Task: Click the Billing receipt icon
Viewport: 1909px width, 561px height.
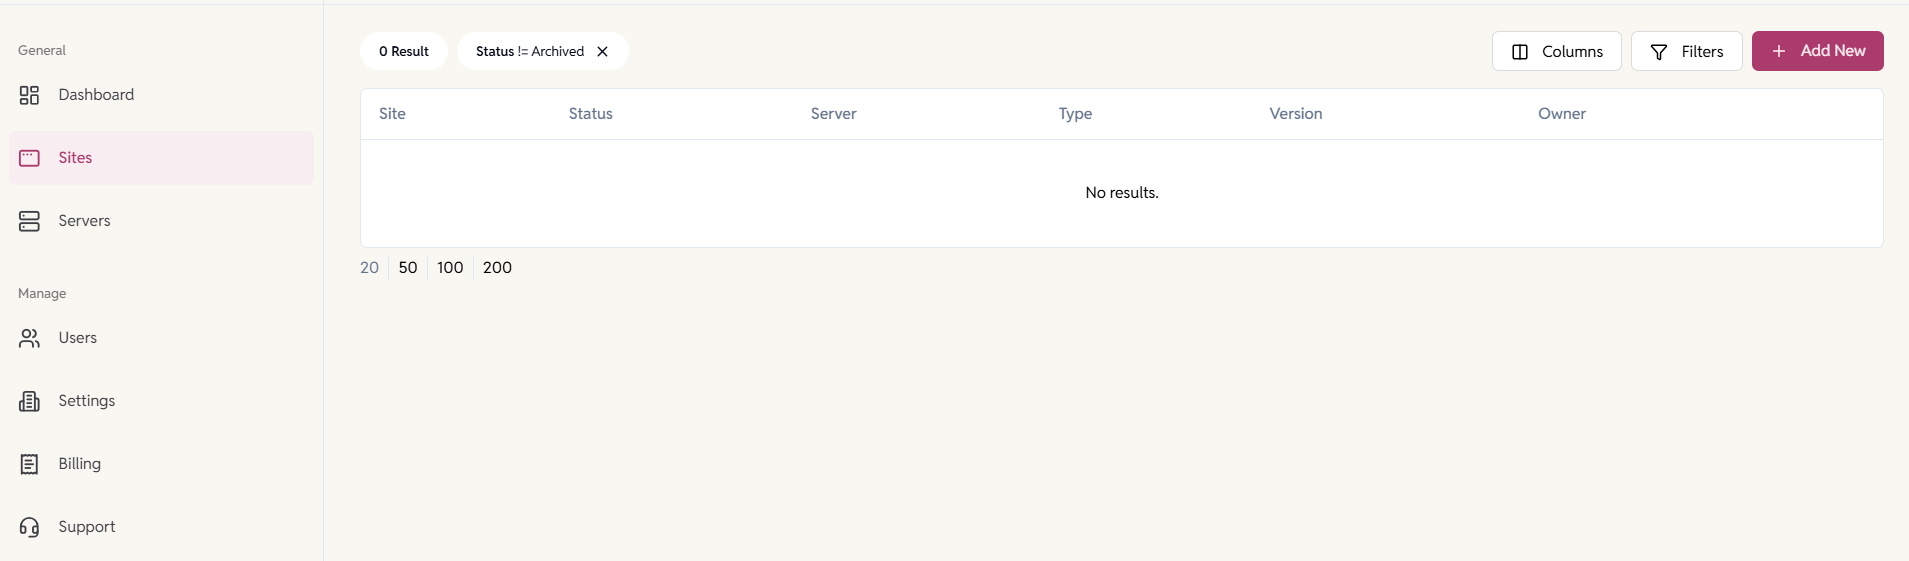Action: tap(29, 464)
